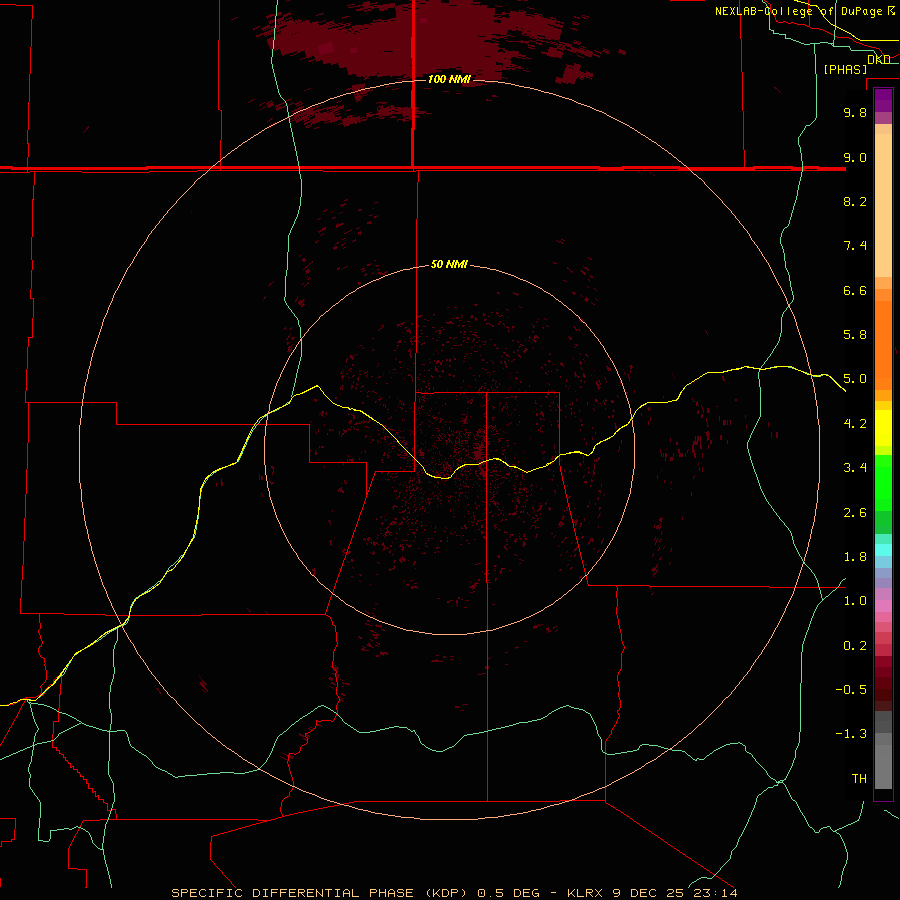
Task: Click the [PHAS] legend heading
Action: (x=845, y=69)
